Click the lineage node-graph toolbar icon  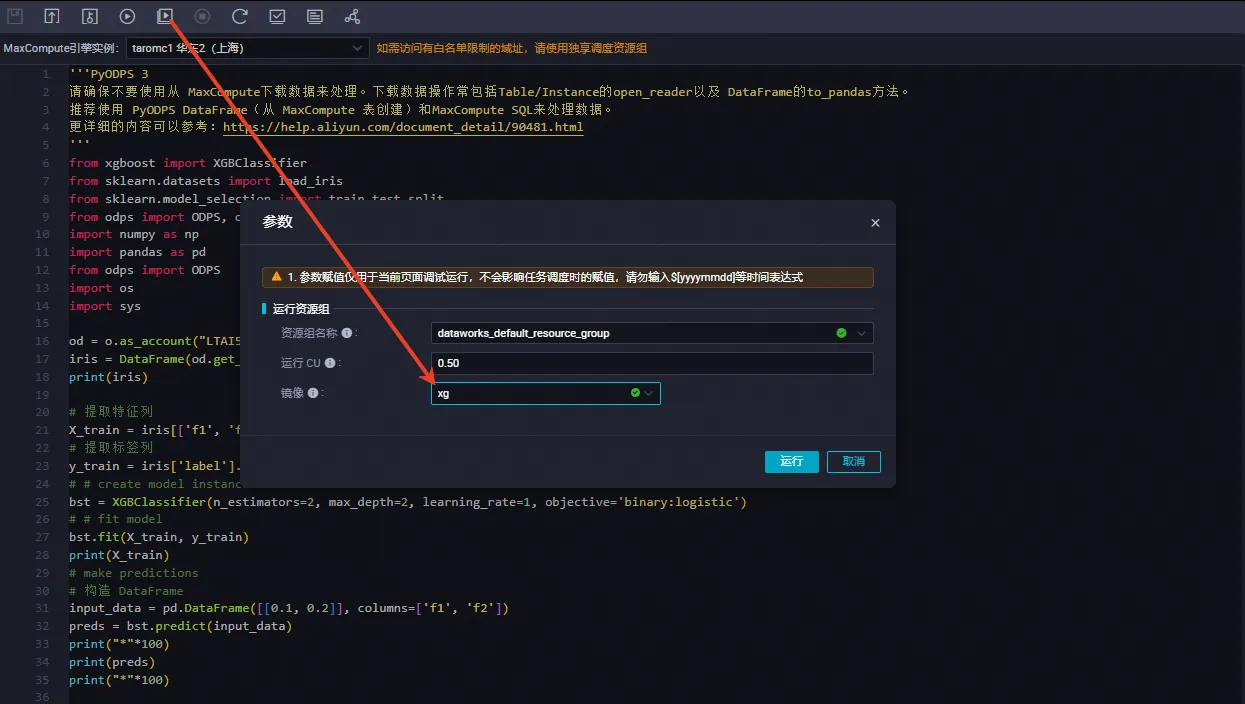click(x=352, y=16)
